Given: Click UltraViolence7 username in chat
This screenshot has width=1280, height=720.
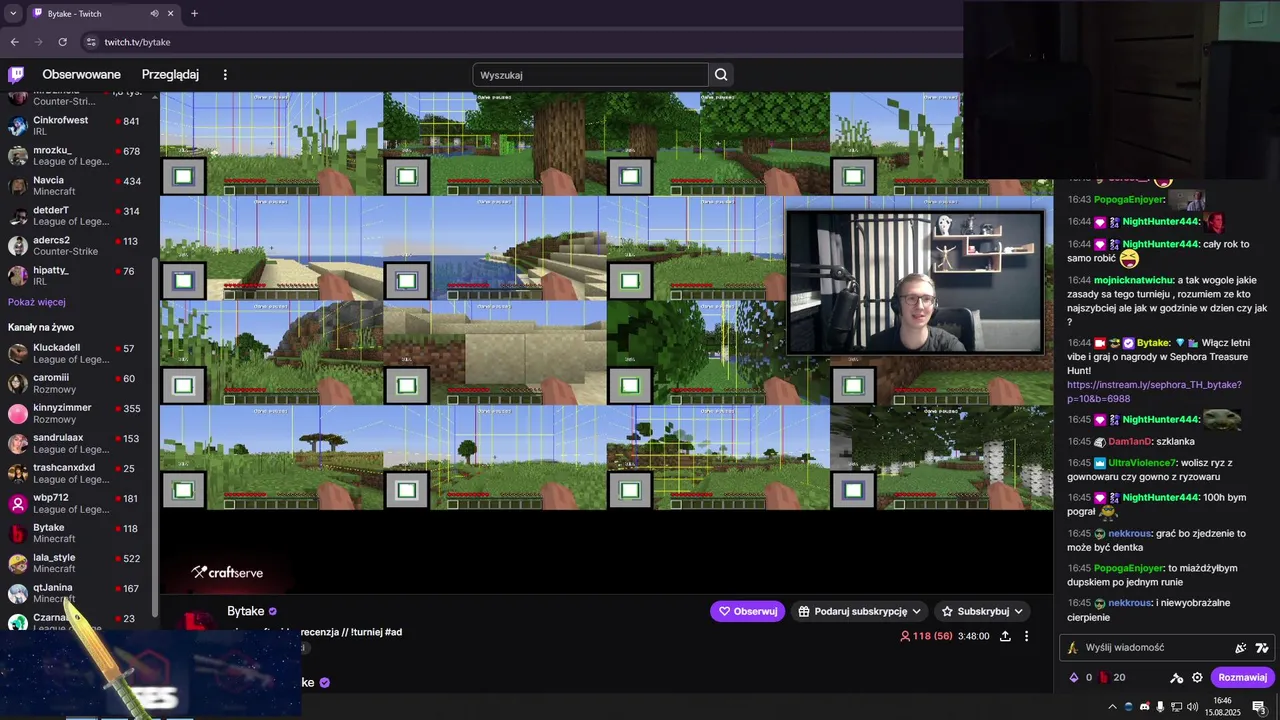Looking at the screenshot, I should tap(1143, 463).
